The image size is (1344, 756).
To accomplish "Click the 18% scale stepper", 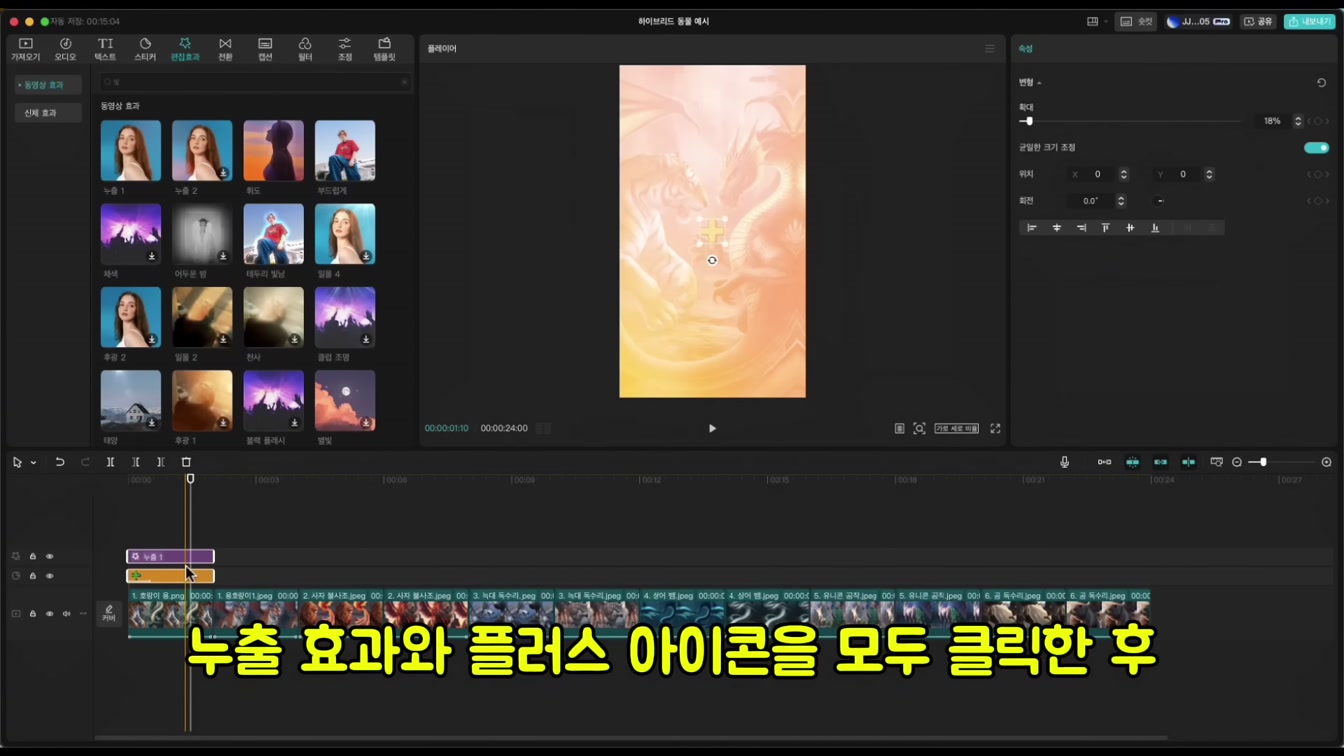I will [1298, 121].
